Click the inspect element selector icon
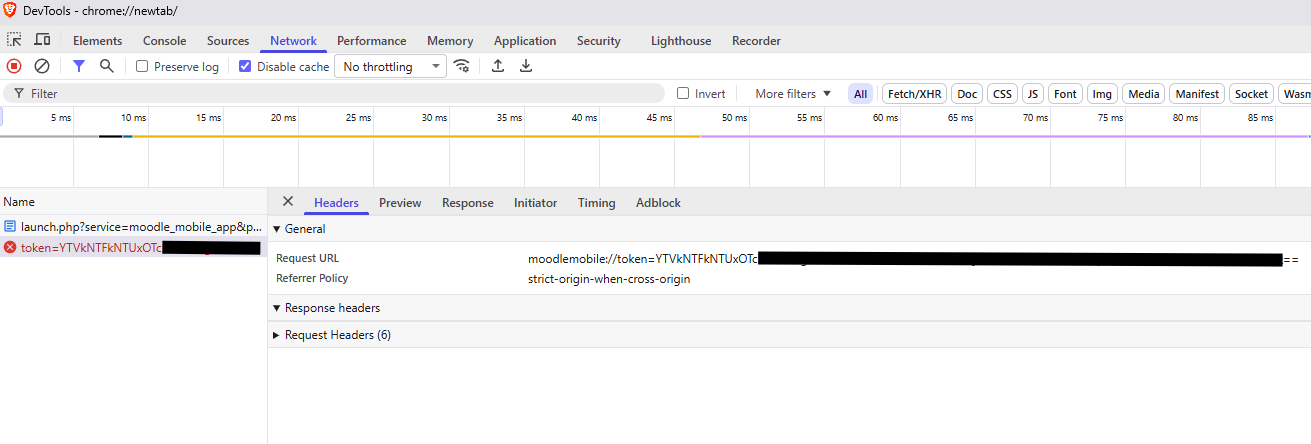 tap(14, 40)
